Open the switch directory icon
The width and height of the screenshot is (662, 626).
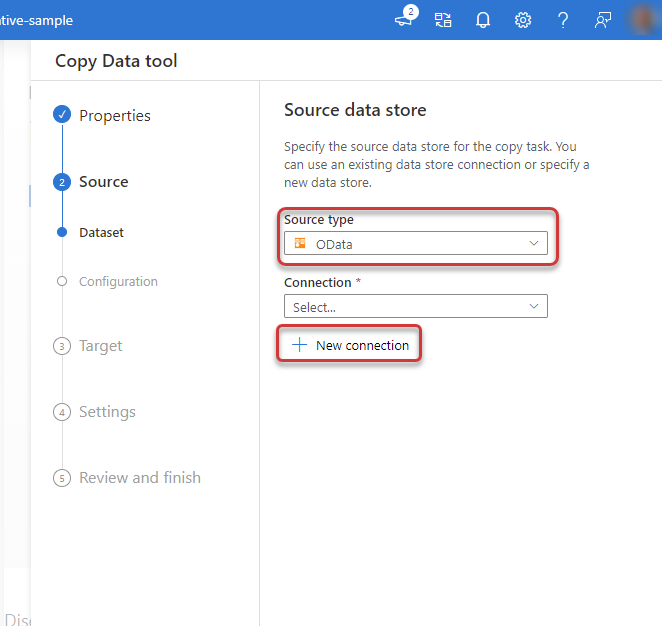tap(443, 20)
